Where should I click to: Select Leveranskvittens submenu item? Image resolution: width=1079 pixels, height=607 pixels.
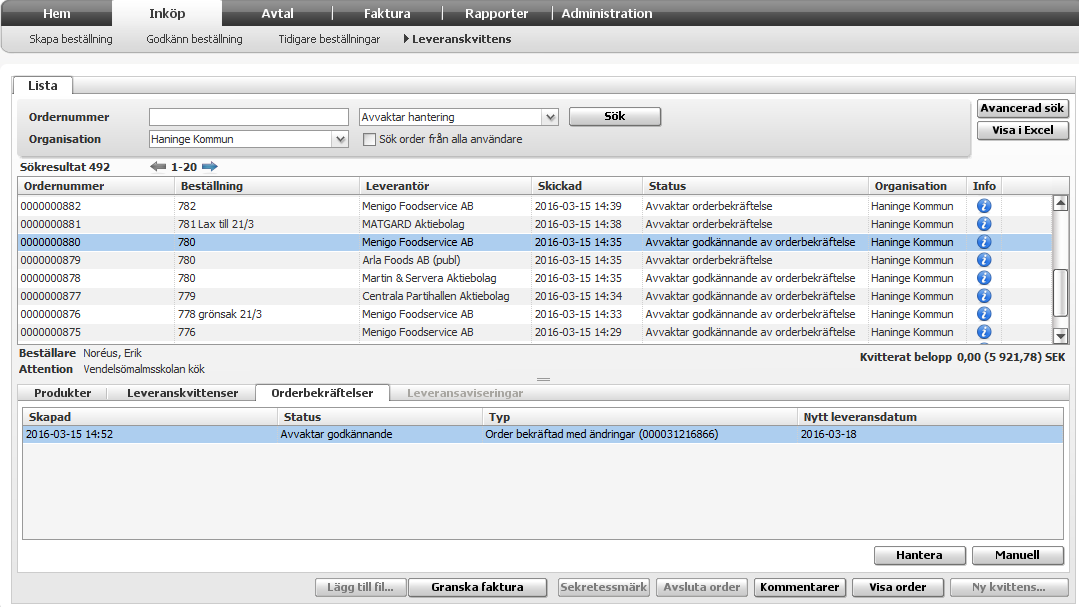pyautogui.click(x=461, y=39)
